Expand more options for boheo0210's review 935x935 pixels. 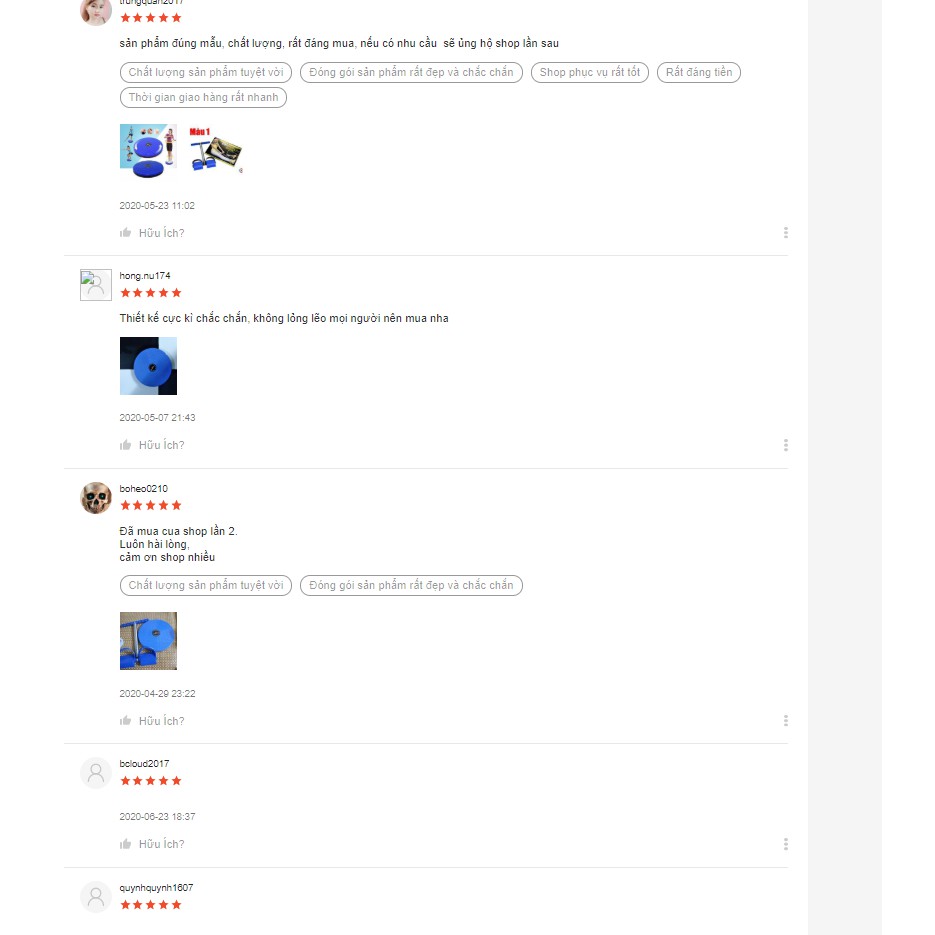tap(786, 720)
